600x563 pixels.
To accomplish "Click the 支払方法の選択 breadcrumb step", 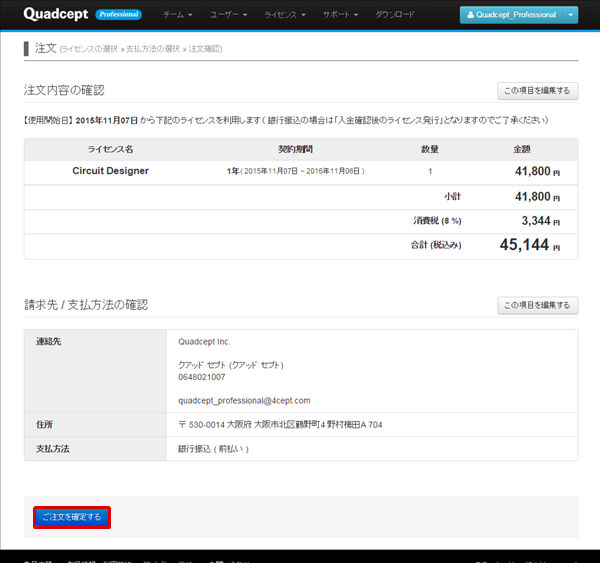I will (153, 49).
